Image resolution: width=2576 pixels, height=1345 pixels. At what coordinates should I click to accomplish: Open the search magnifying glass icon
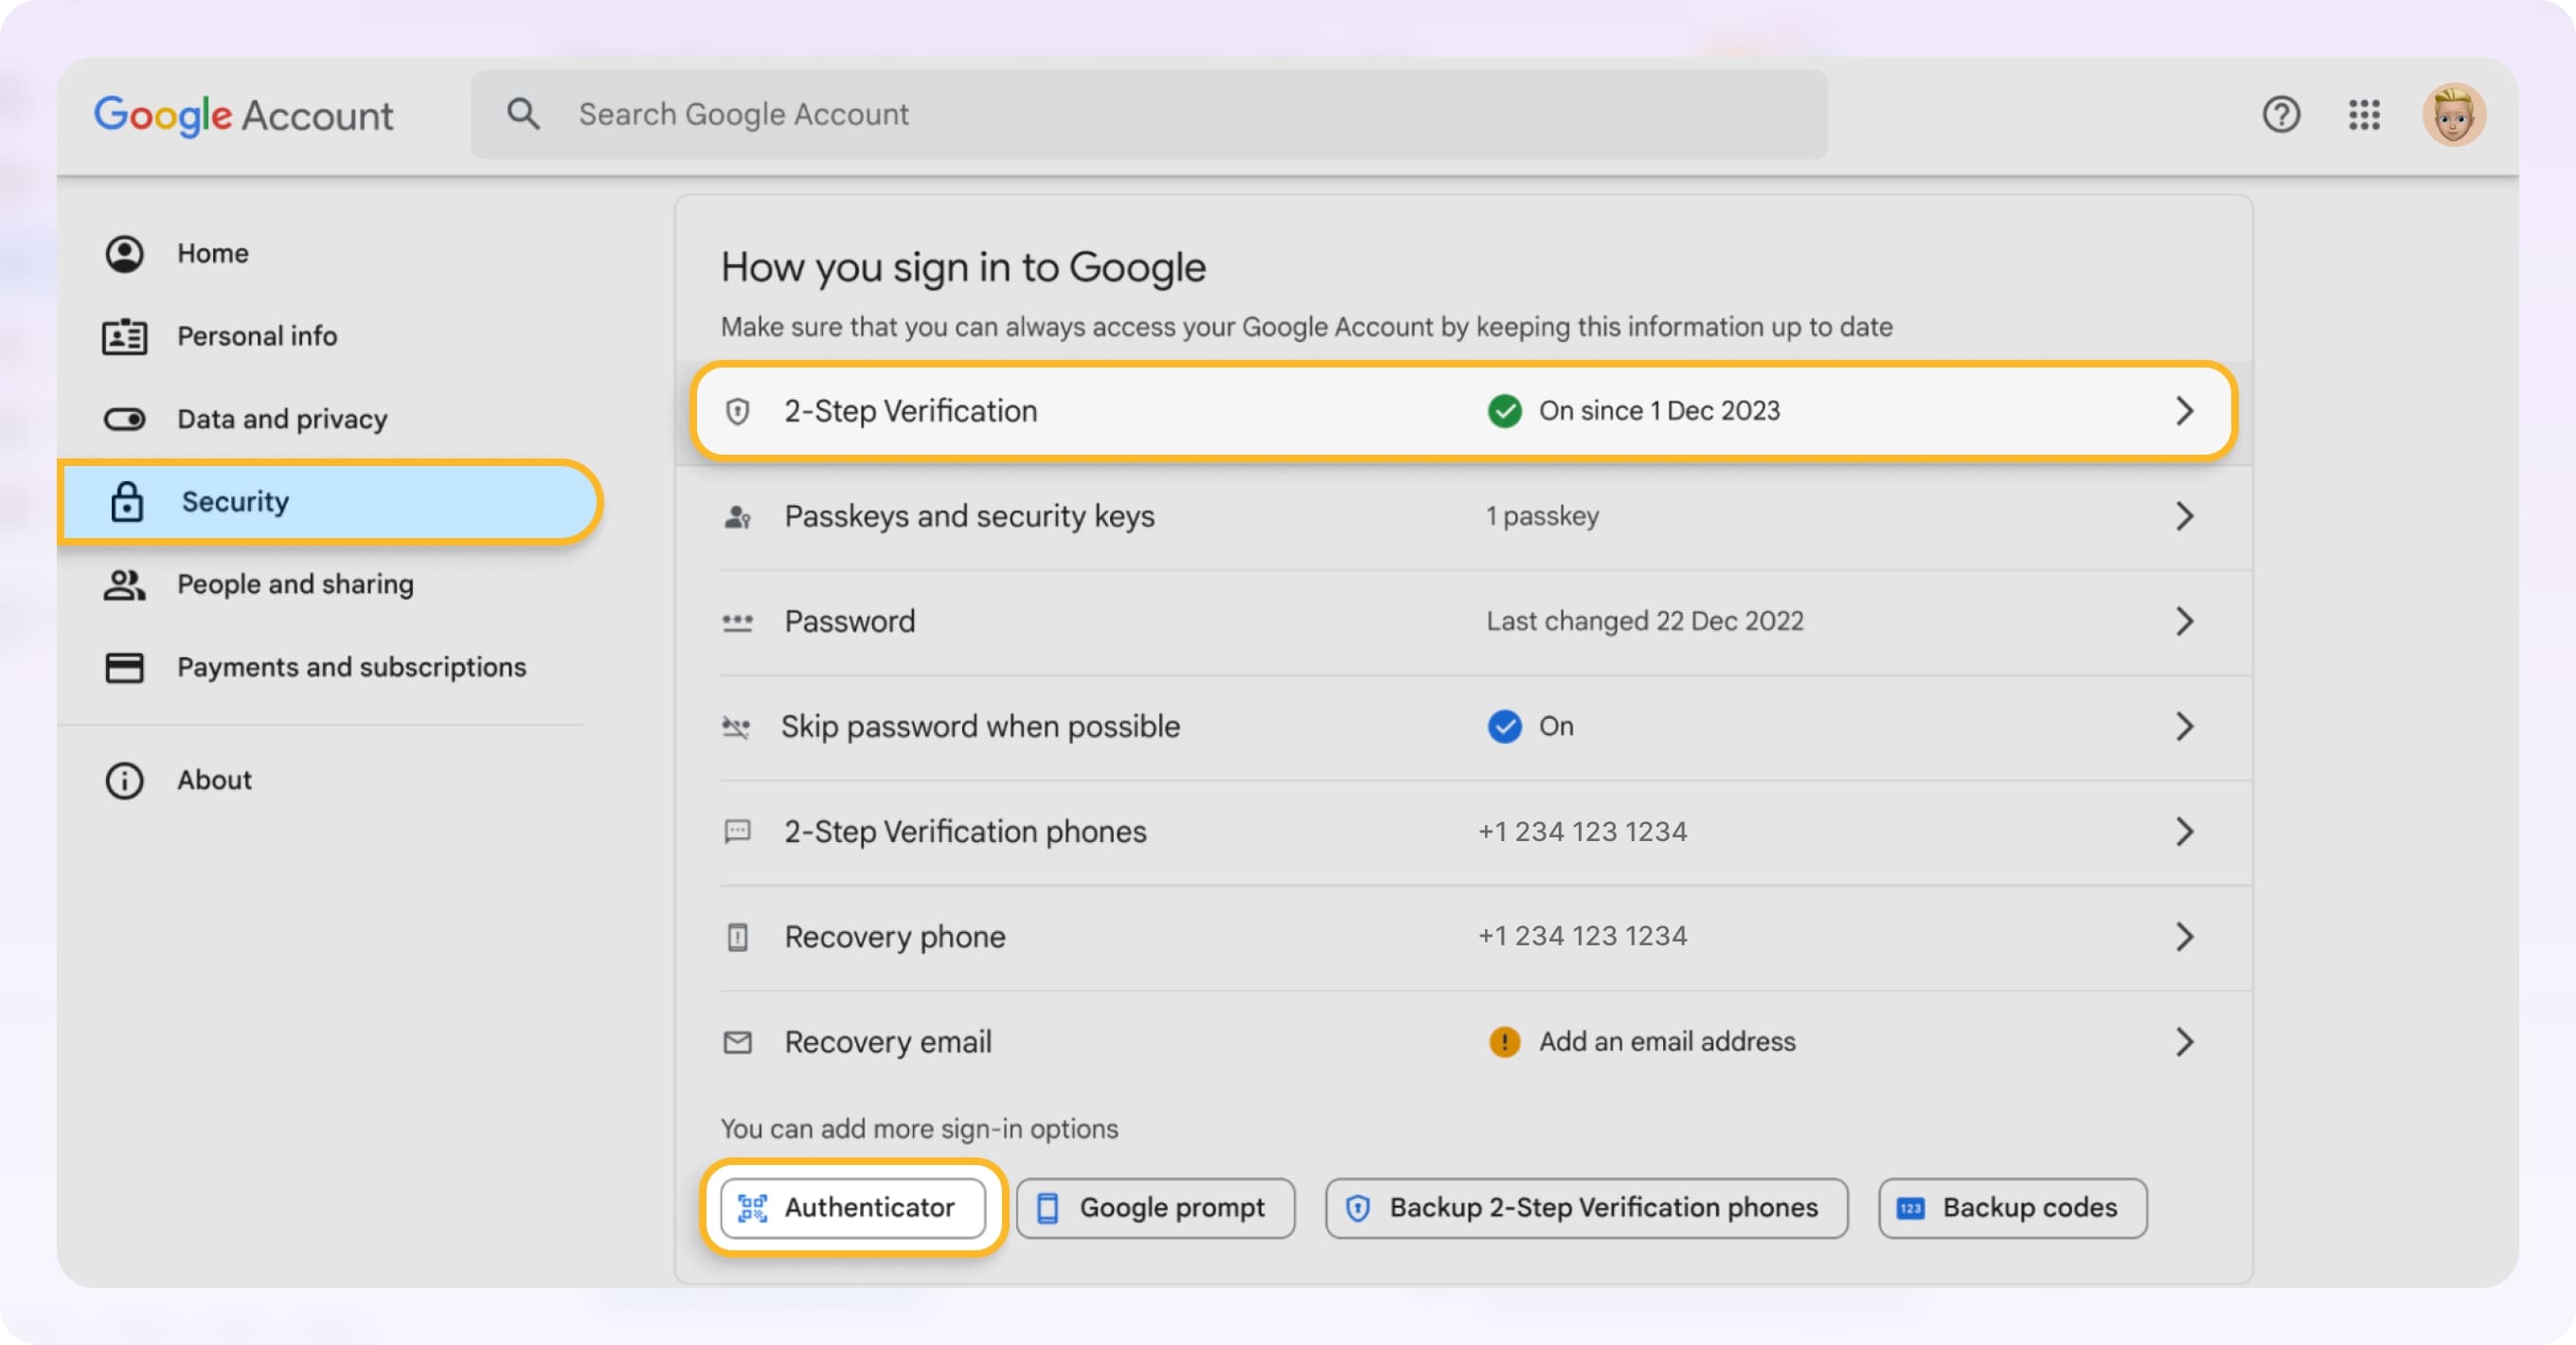pos(523,114)
